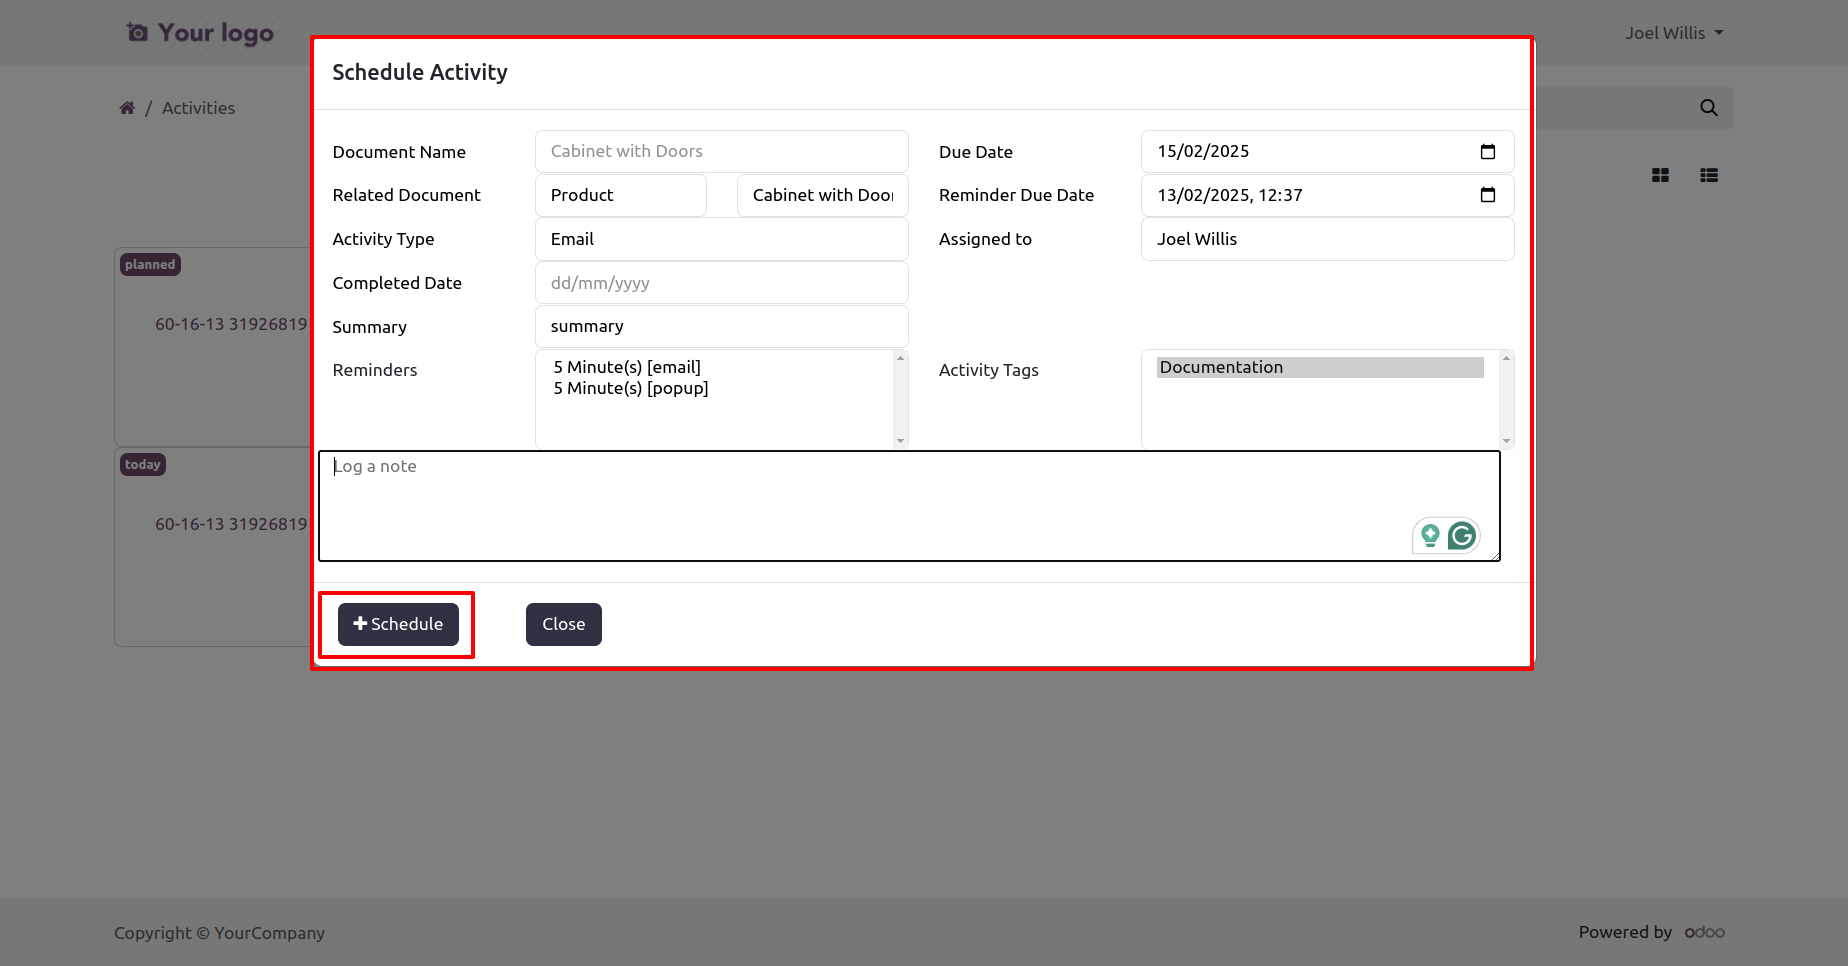Click the Copyright YourCompany footer text
The width and height of the screenshot is (1848, 966).
(x=219, y=933)
